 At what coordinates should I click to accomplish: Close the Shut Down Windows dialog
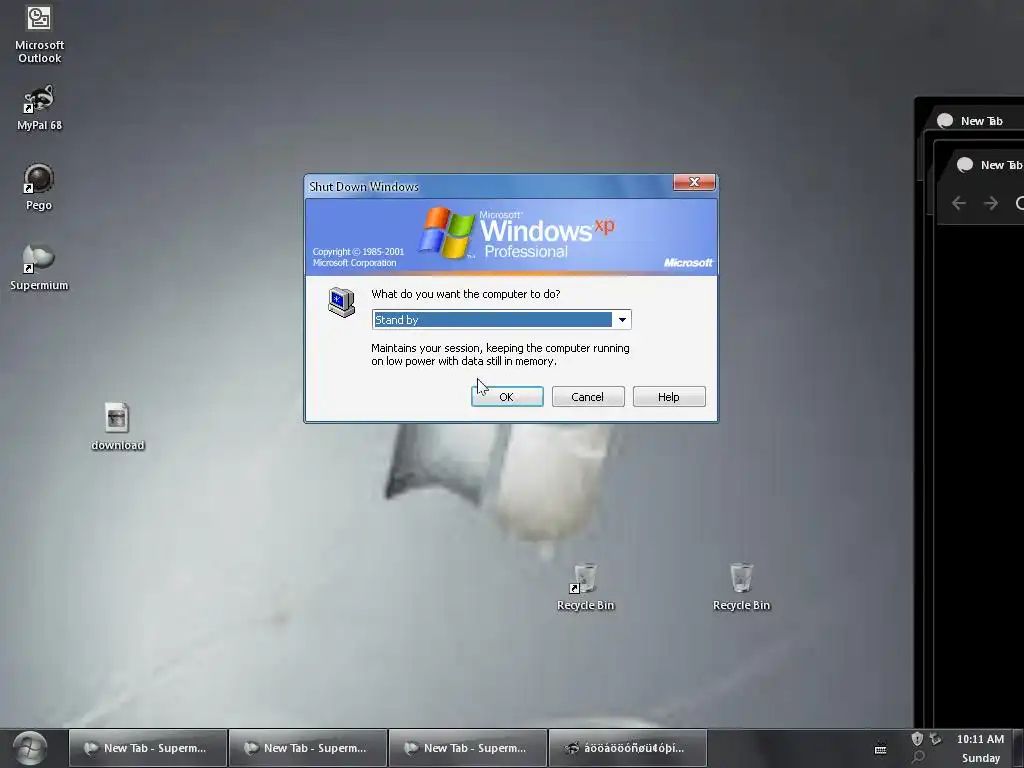(694, 182)
